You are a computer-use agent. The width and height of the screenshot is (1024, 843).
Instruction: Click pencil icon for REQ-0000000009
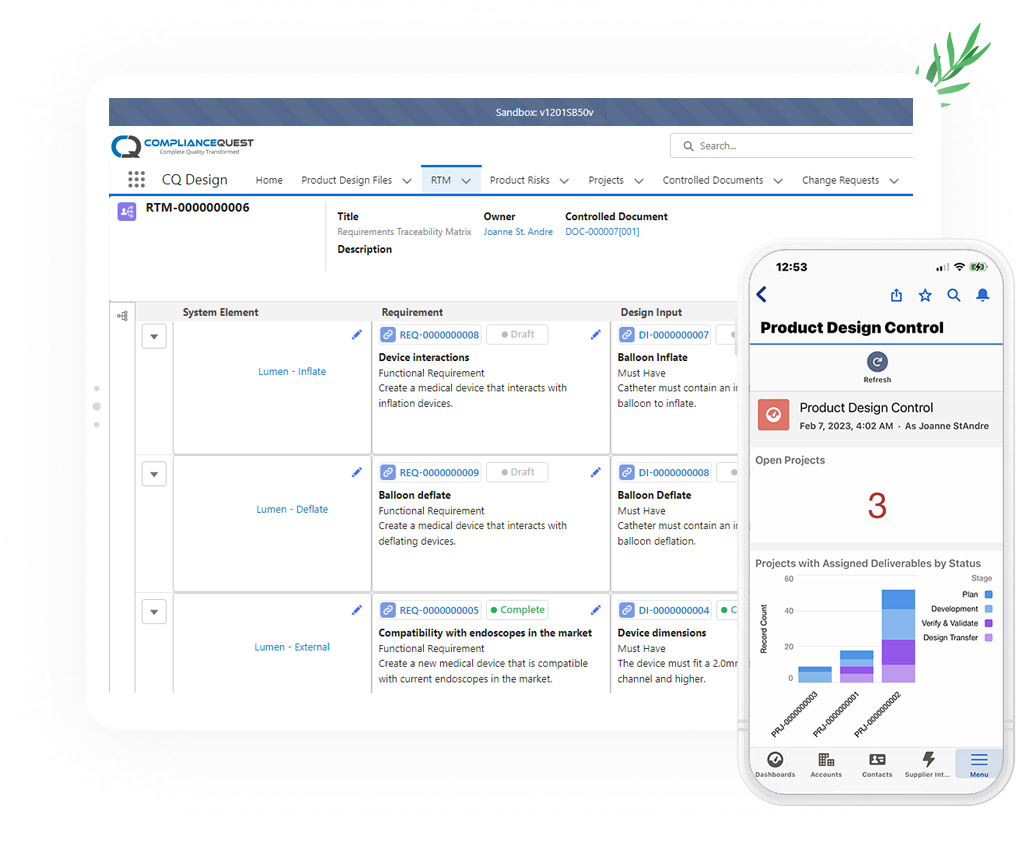(x=596, y=472)
